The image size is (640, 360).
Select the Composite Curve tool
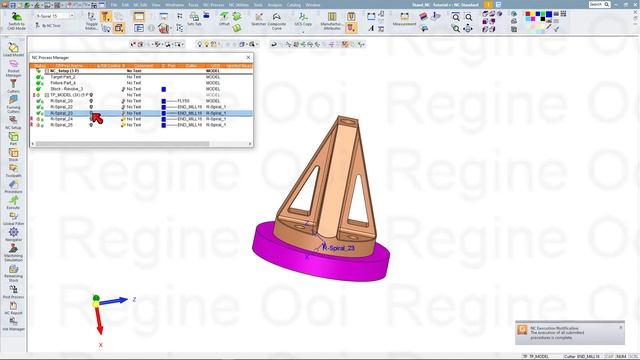pyautogui.click(x=277, y=21)
